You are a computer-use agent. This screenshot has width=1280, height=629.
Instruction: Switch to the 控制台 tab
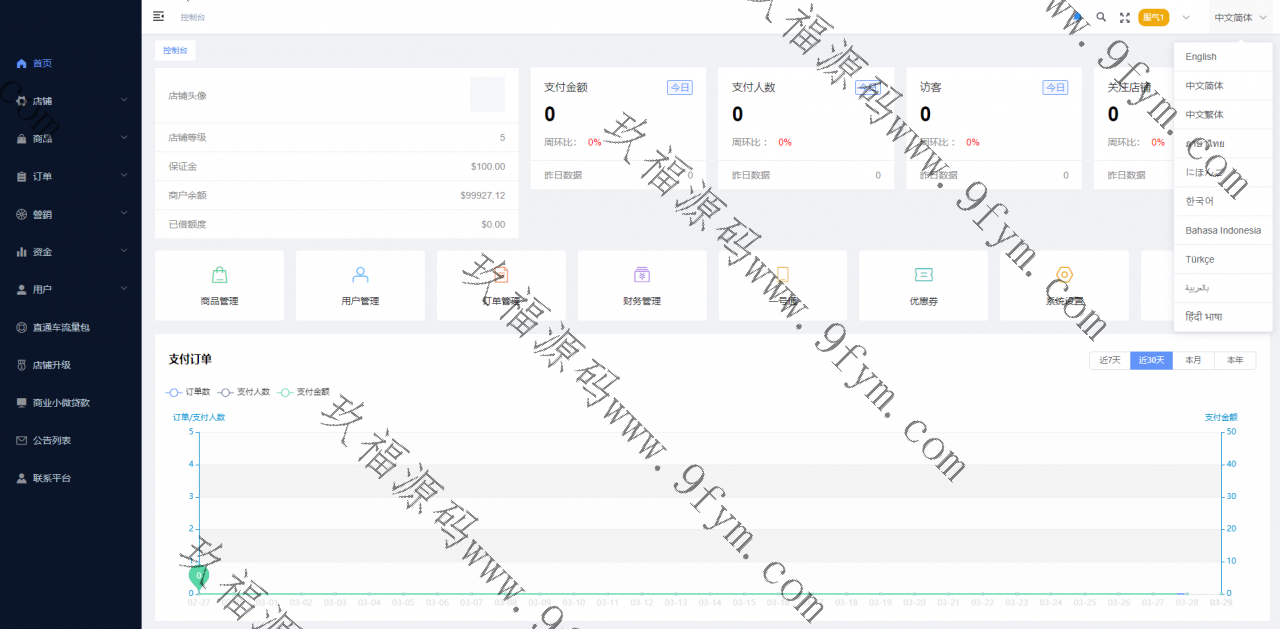click(175, 50)
